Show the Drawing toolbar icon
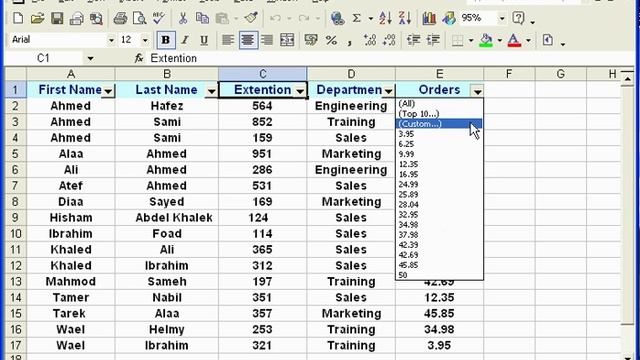This screenshot has height=360, width=640. pos(449,18)
